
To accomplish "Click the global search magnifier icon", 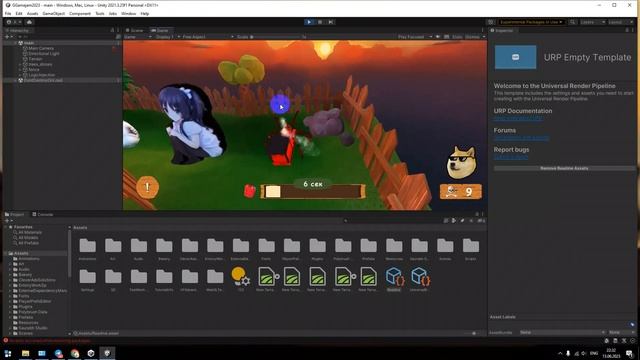I will click(x=573, y=22).
